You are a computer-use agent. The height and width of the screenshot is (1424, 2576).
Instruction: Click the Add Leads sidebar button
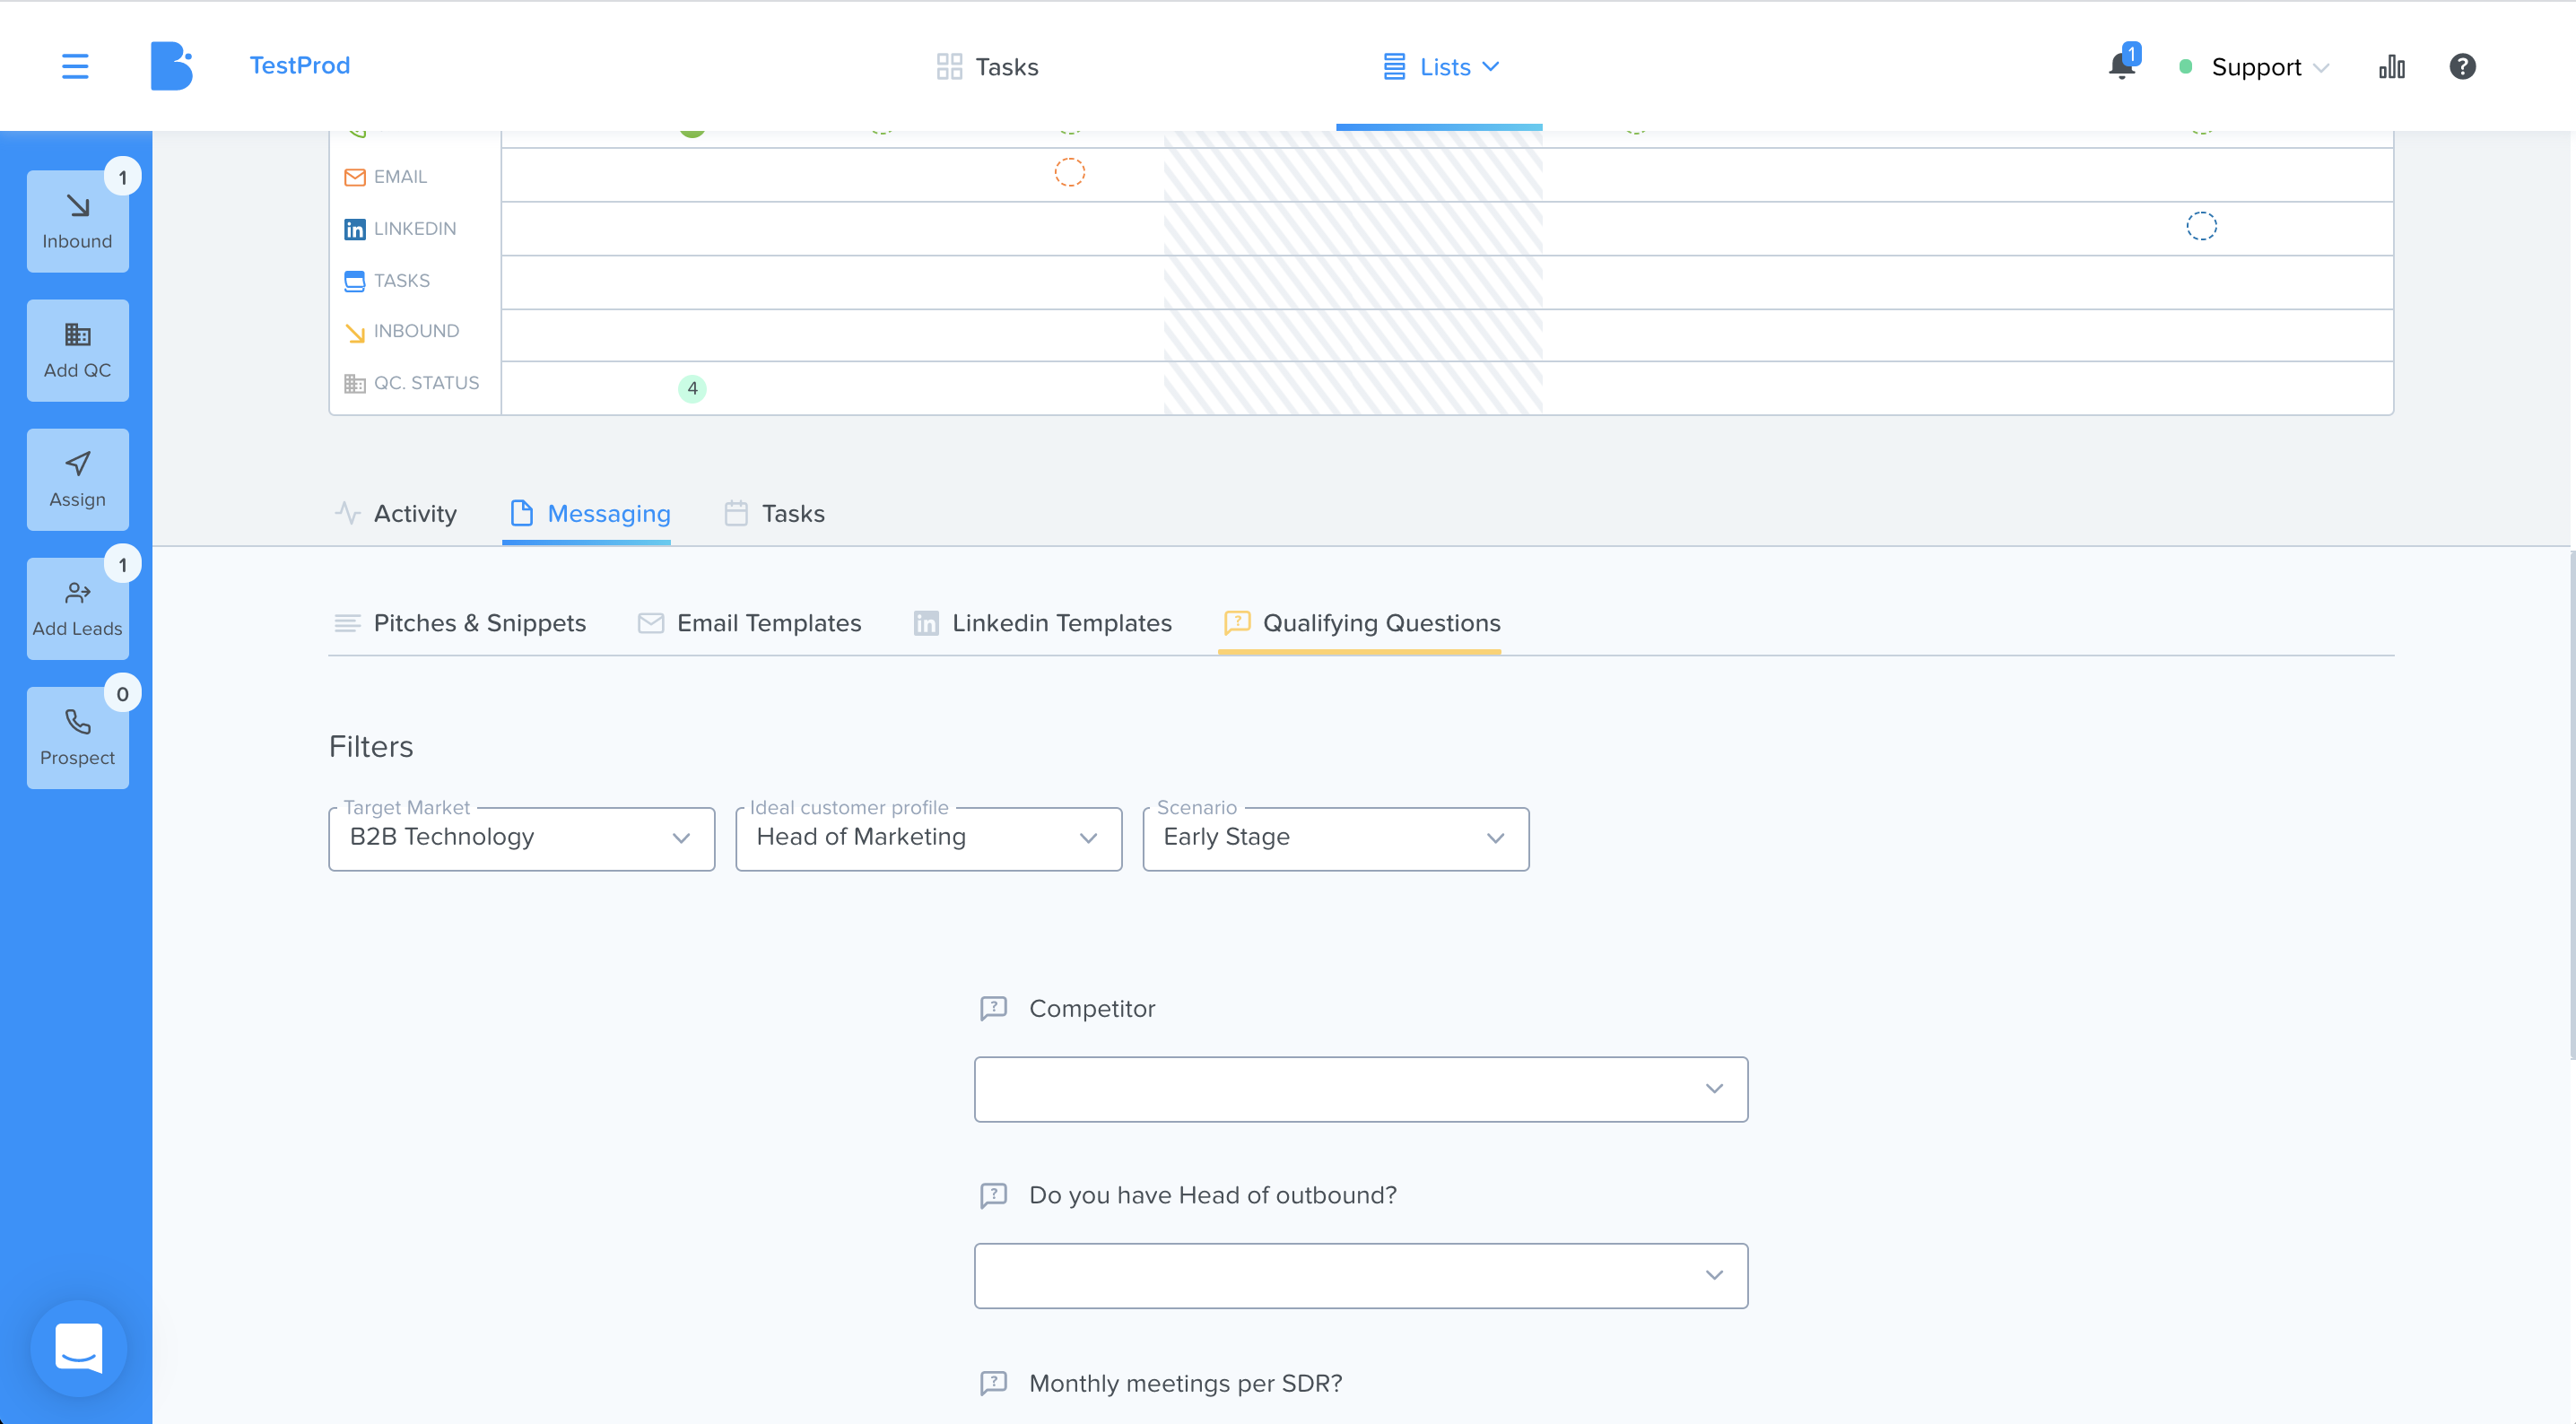pyautogui.click(x=78, y=608)
